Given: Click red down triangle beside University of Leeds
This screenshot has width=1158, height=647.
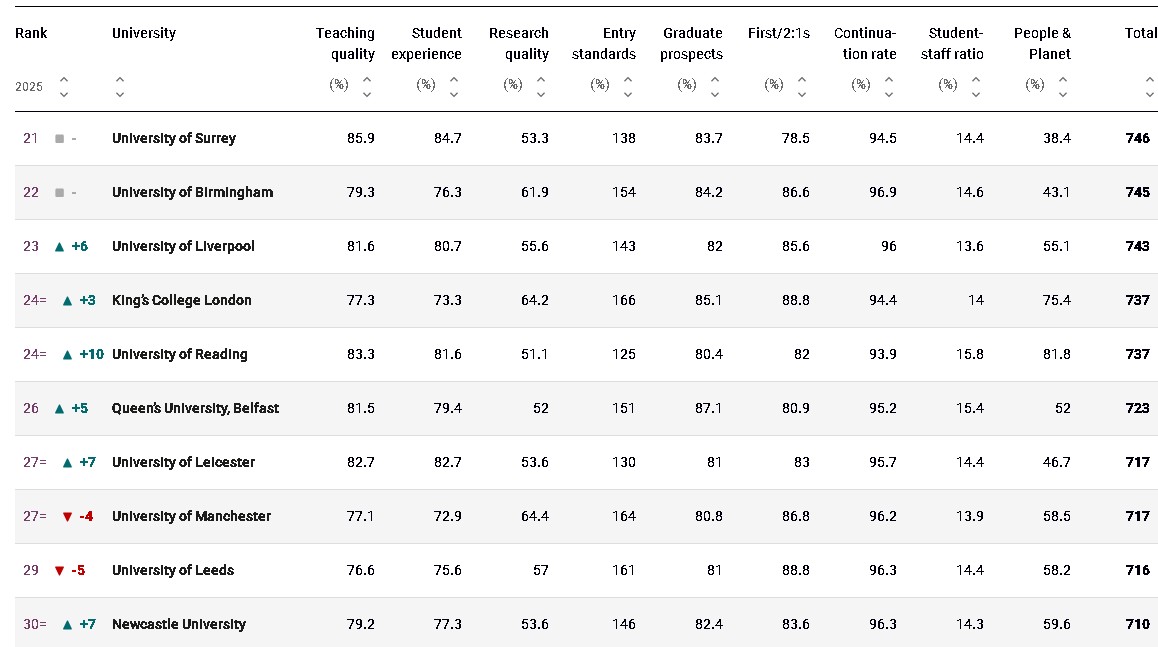Looking at the screenshot, I should pyautogui.click(x=59, y=571).
